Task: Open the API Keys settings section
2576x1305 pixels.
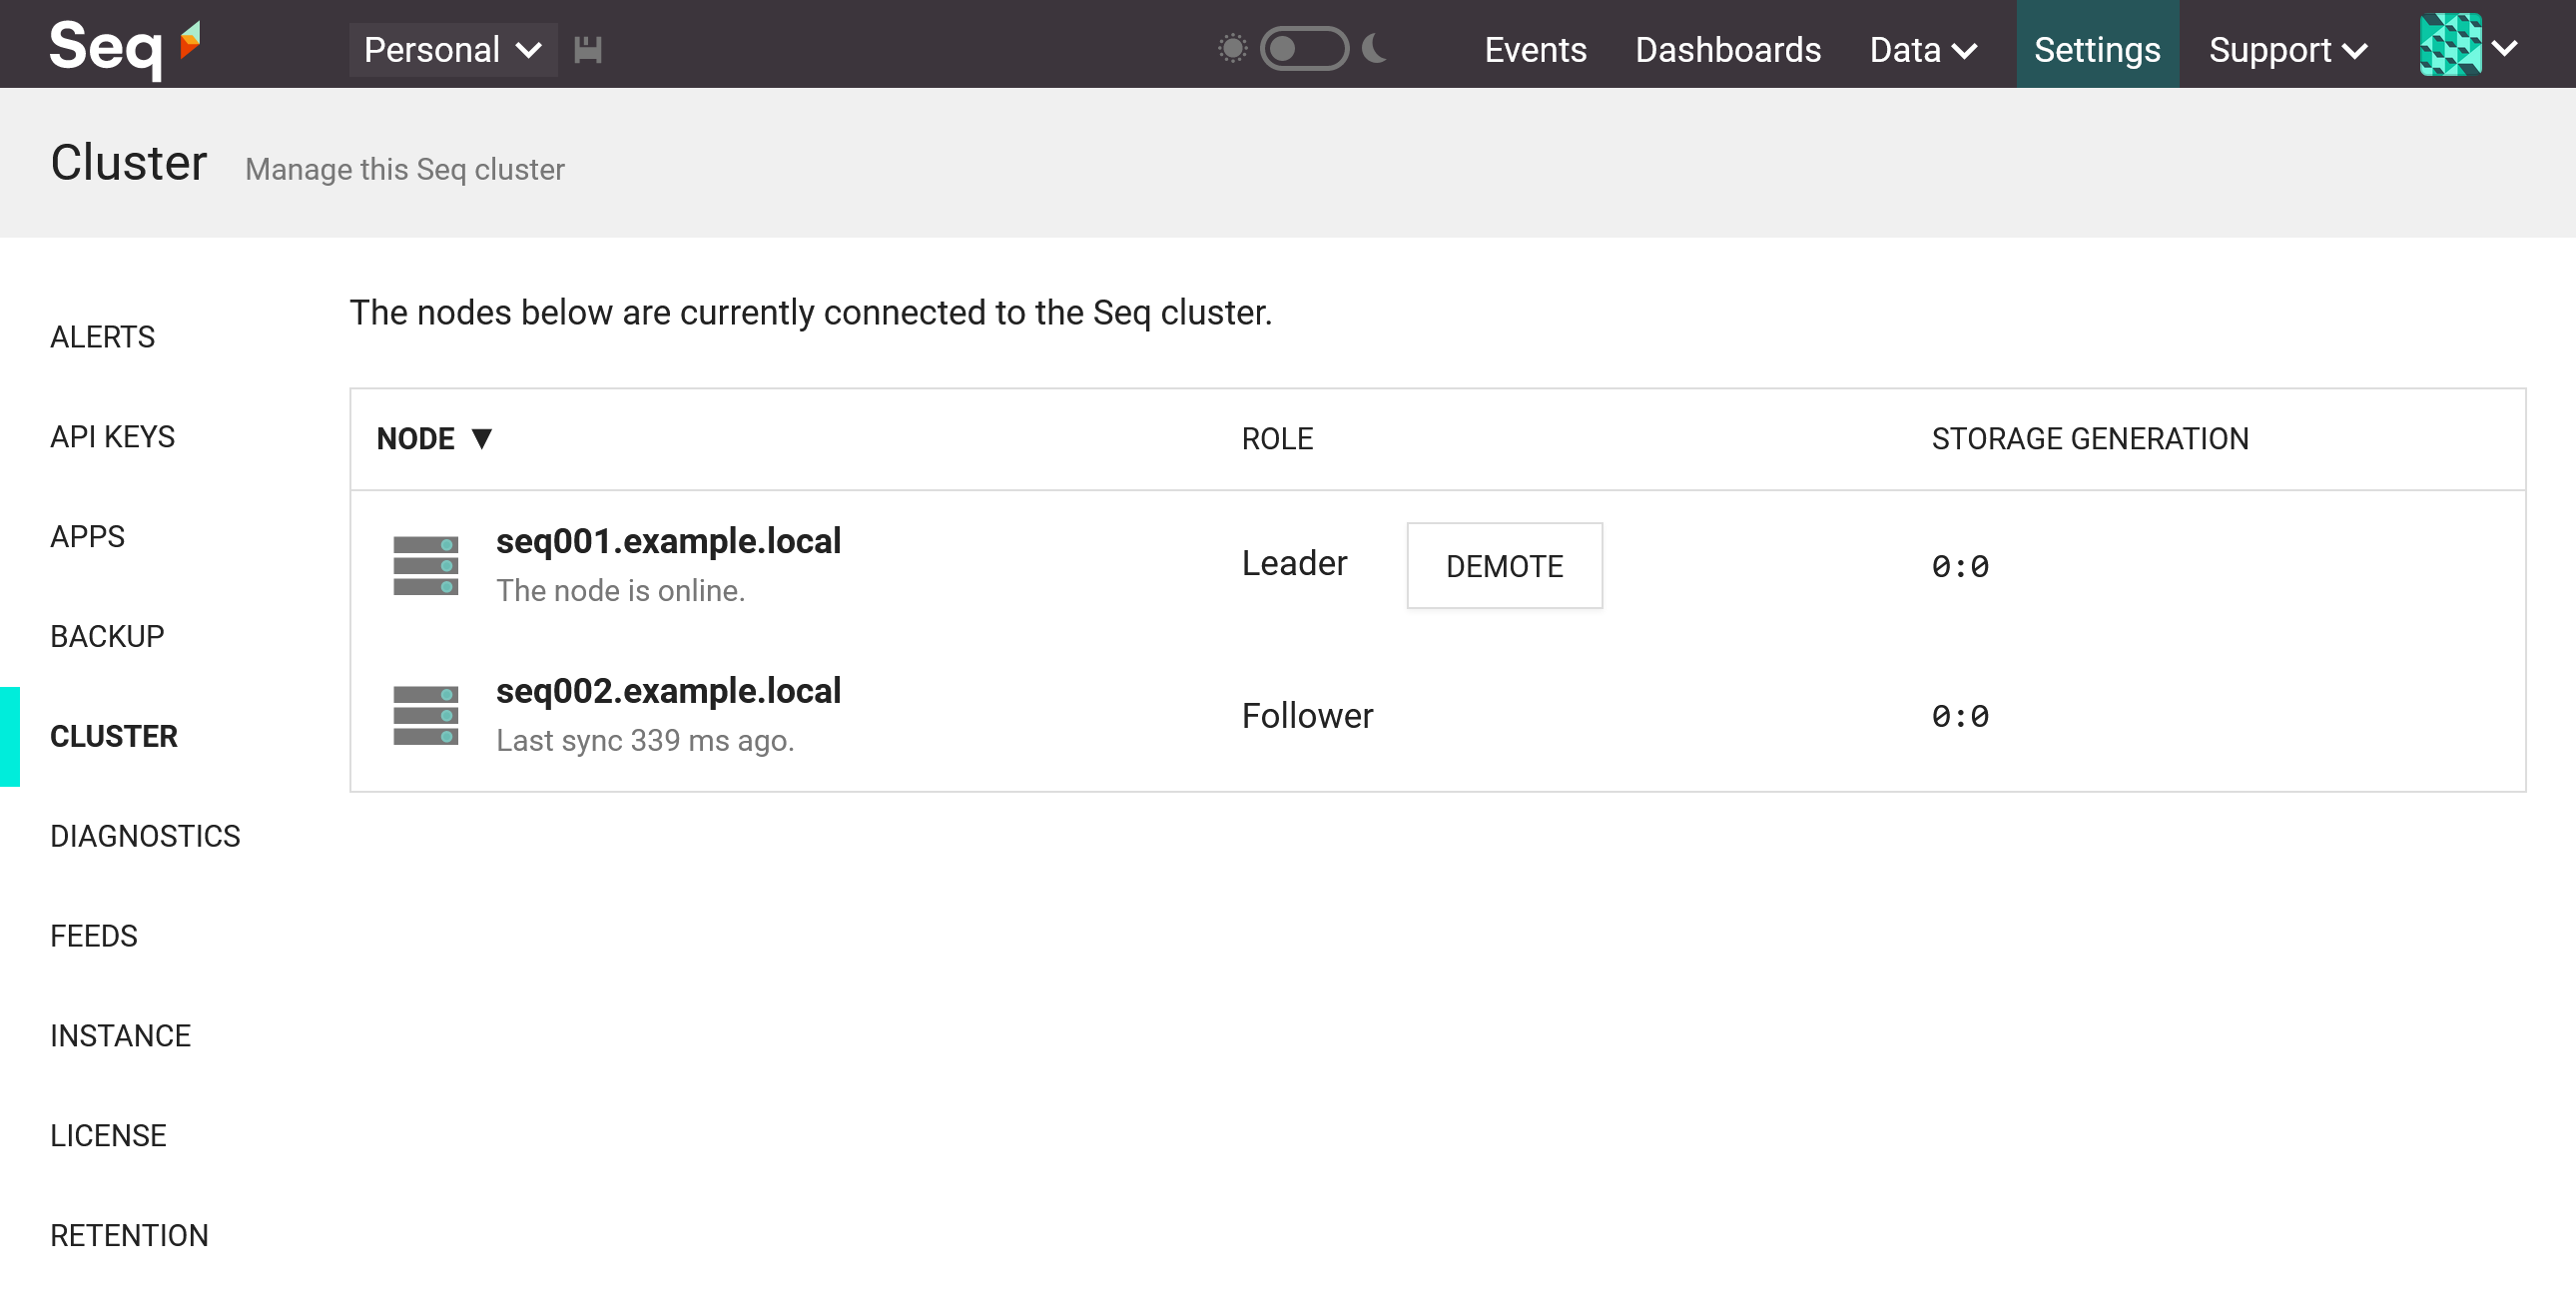Action: 112,437
